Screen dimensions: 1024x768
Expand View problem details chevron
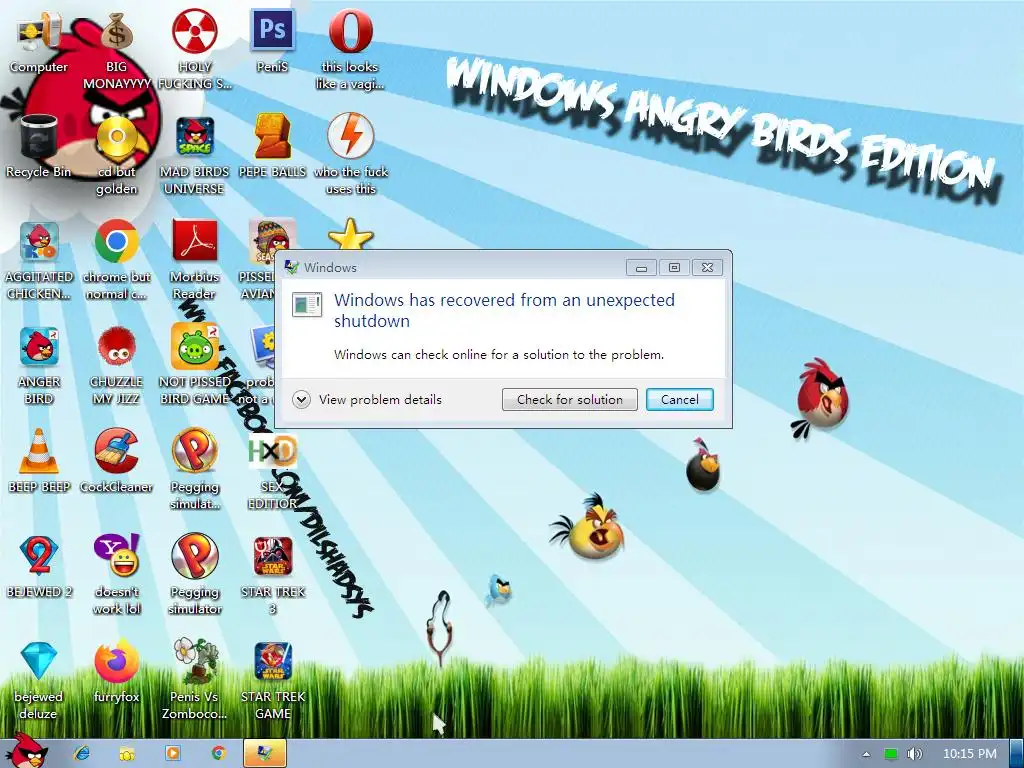click(301, 399)
